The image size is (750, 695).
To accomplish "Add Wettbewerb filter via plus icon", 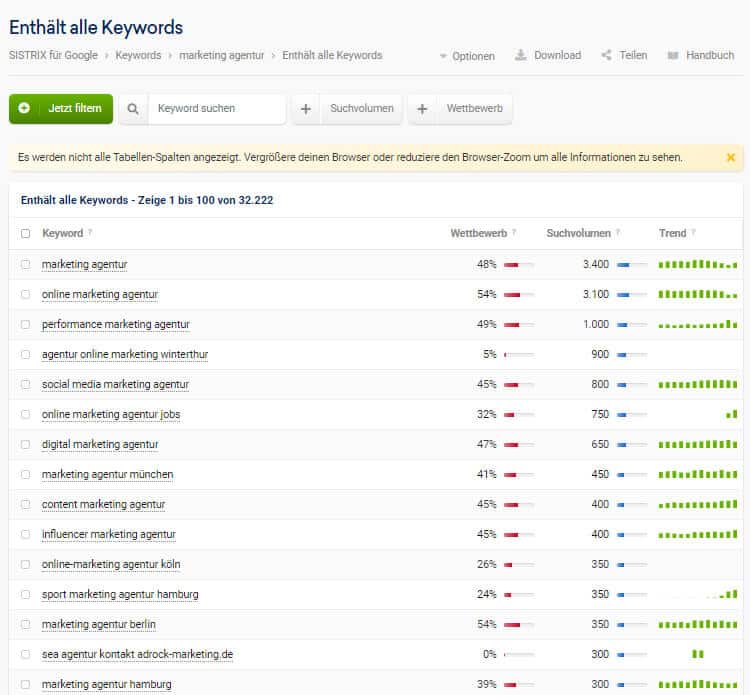I will 422,109.
